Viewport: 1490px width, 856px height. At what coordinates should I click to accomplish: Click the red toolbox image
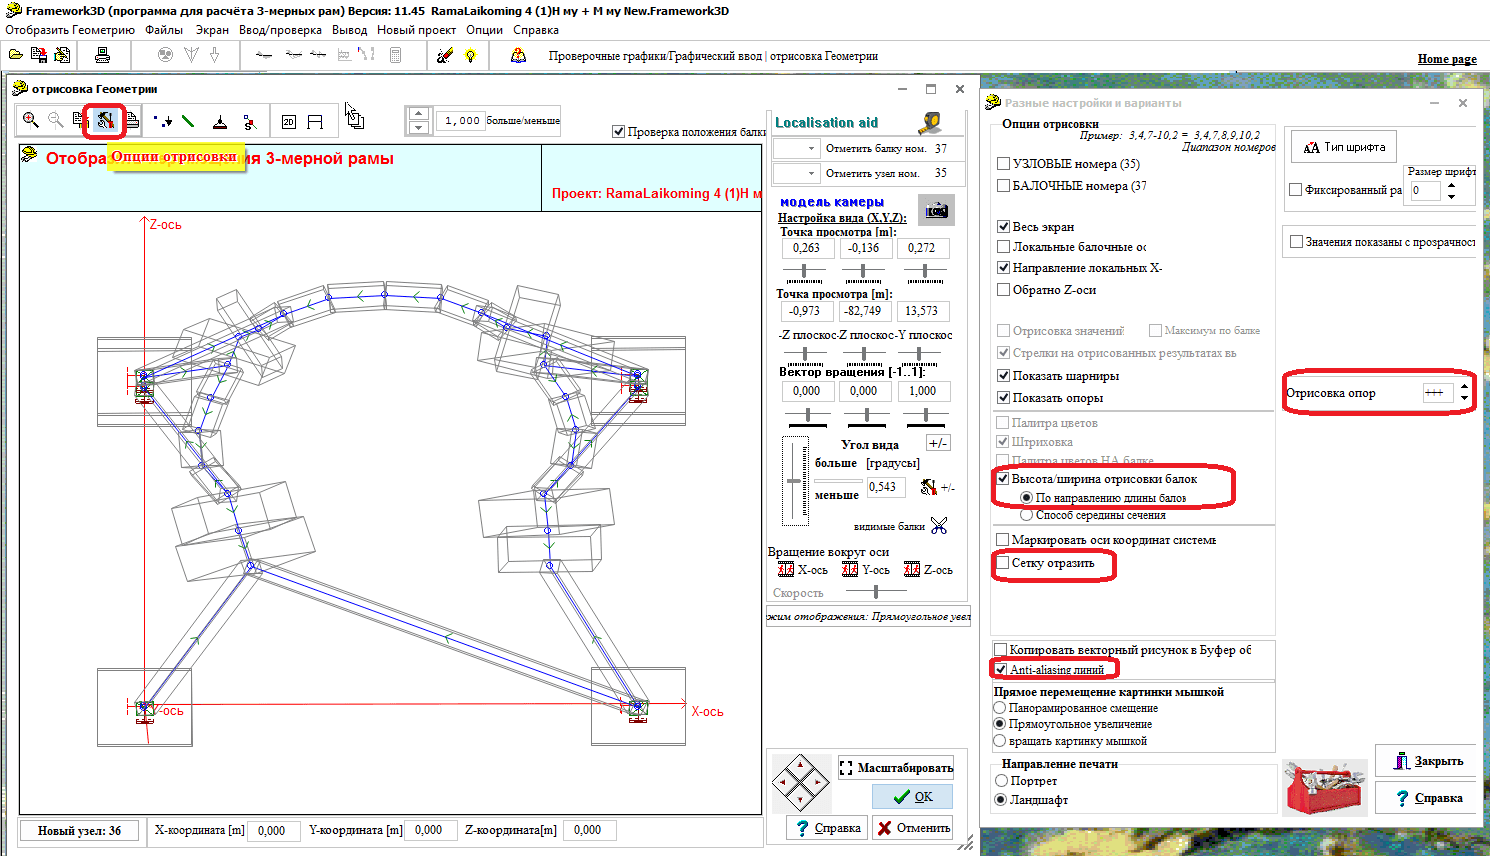tap(1325, 787)
